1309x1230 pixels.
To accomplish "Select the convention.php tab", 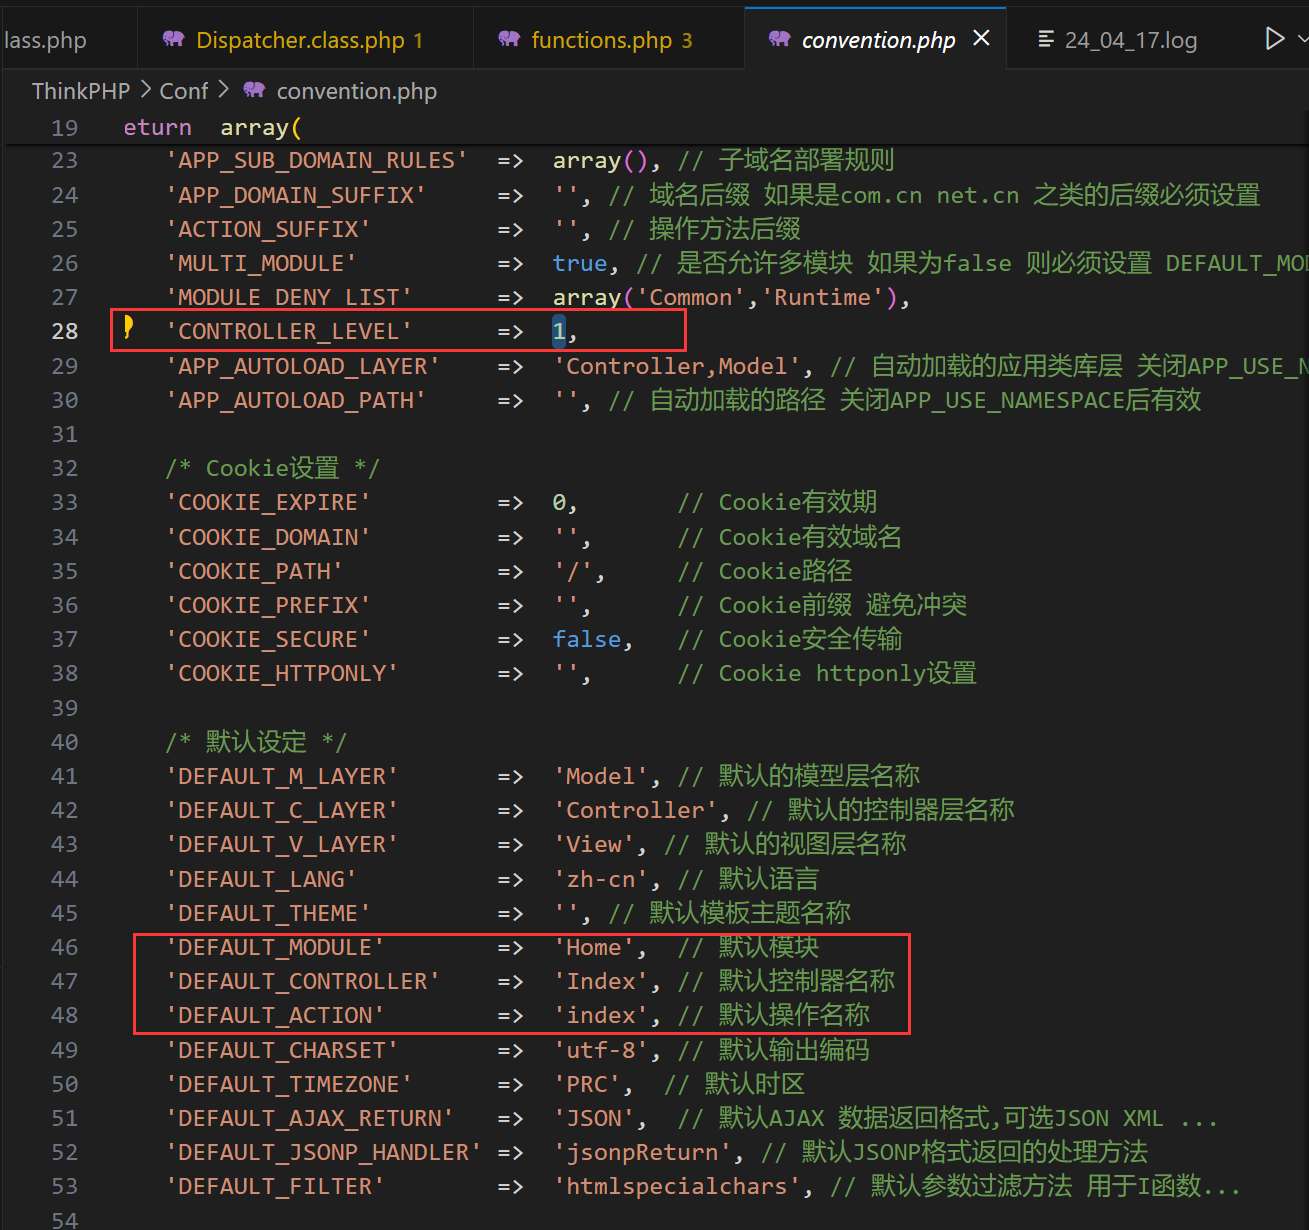I will (877, 40).
